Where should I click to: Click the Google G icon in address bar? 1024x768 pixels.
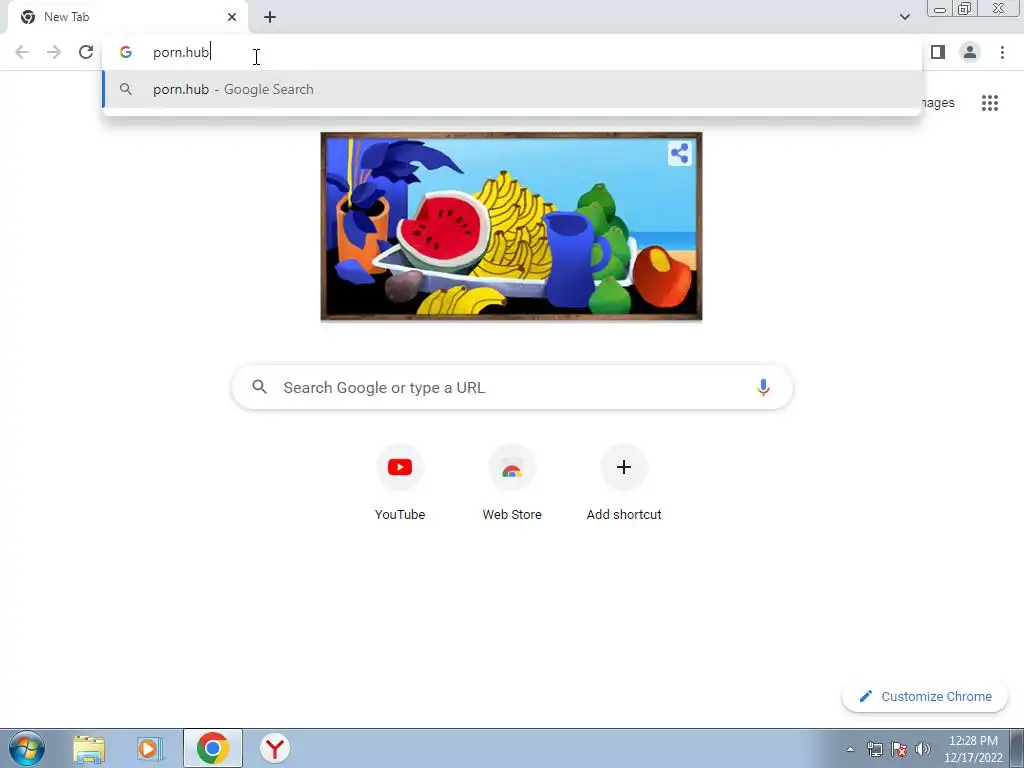[x=126, y=52]
